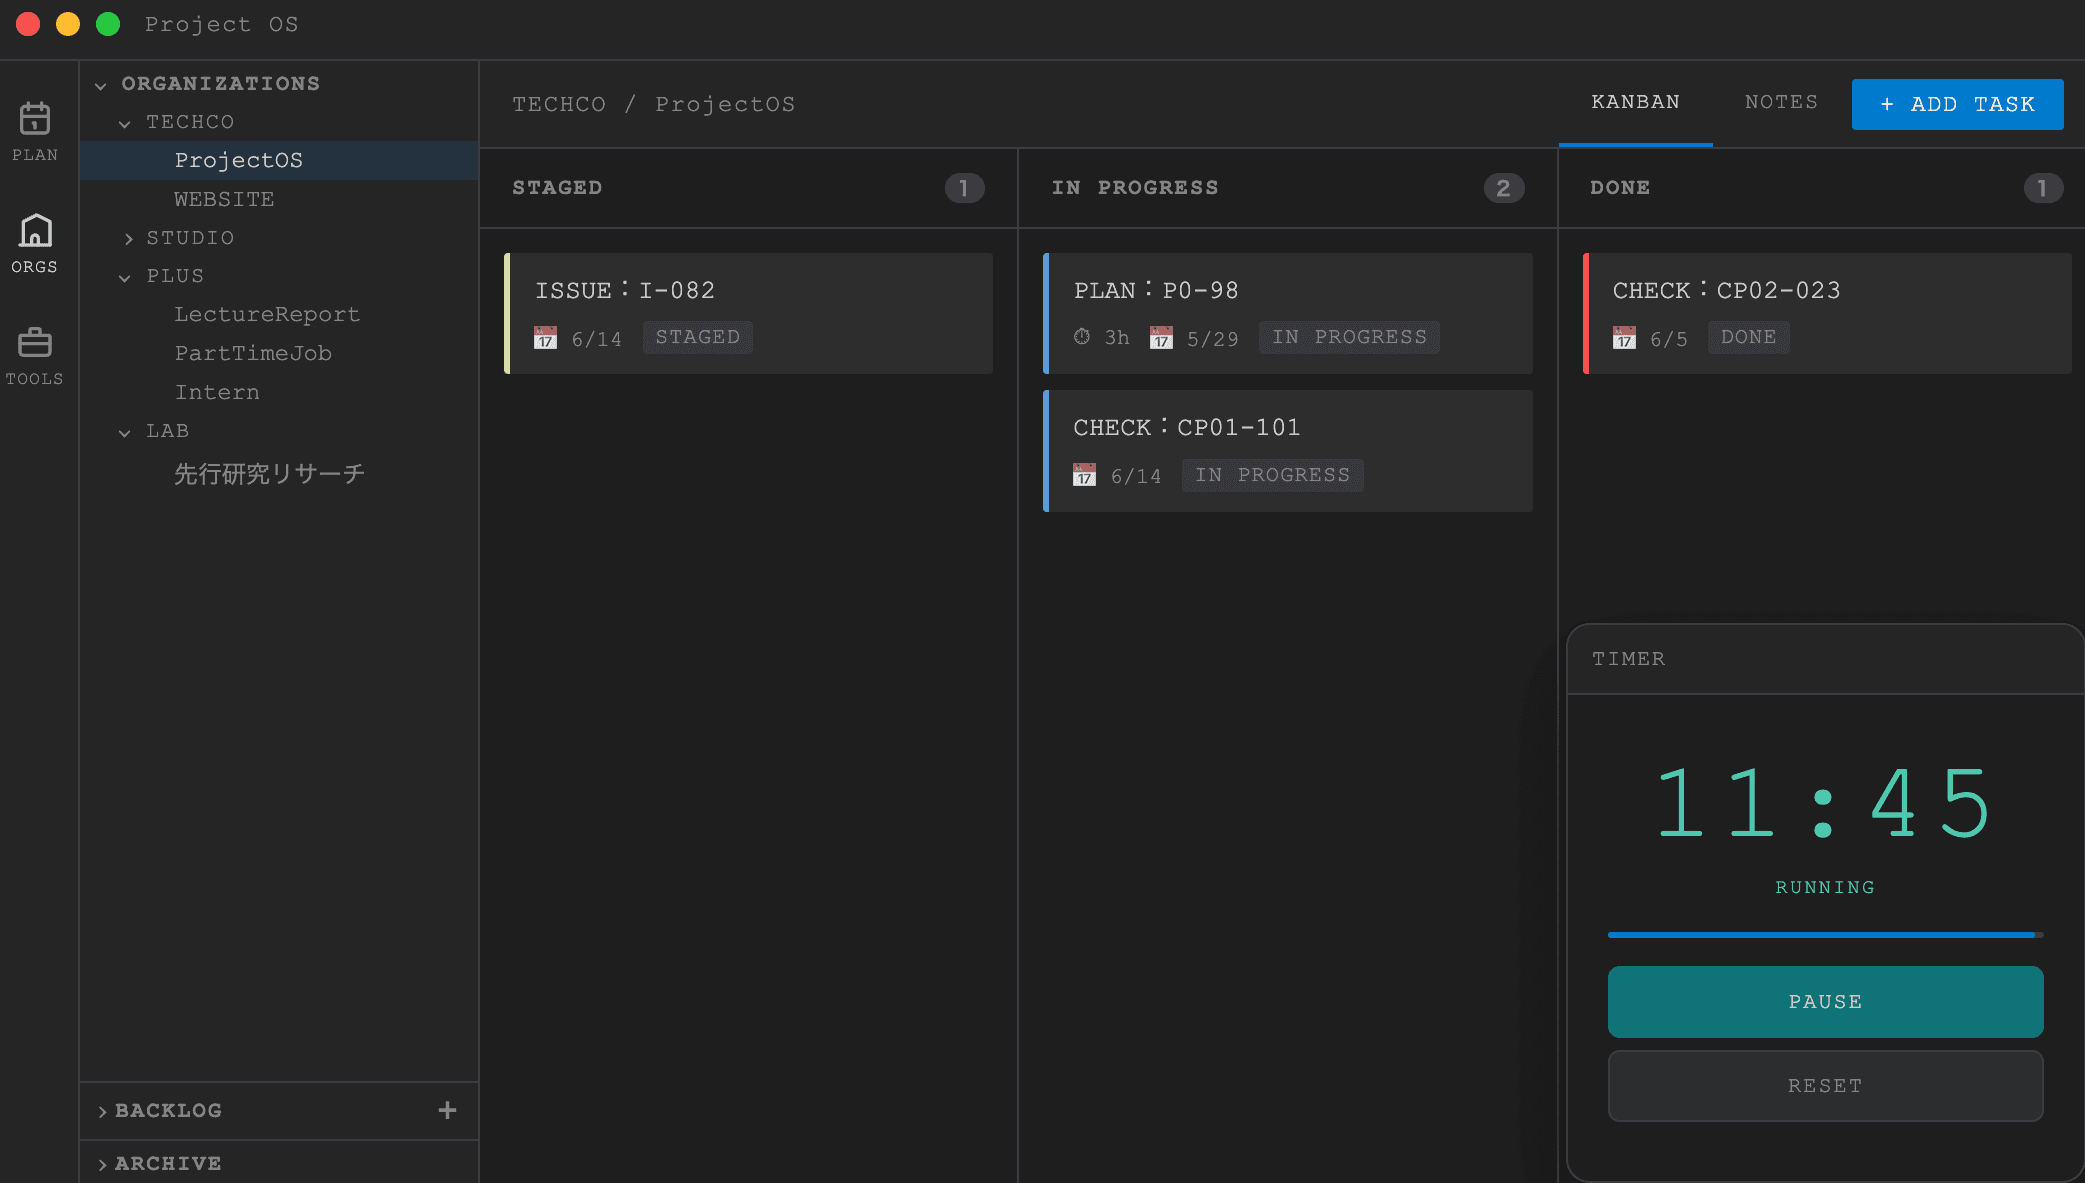The height and width of the screenshot is (1183, 2085).
Task: Click the Add Task button
Action: [1957, 104]
